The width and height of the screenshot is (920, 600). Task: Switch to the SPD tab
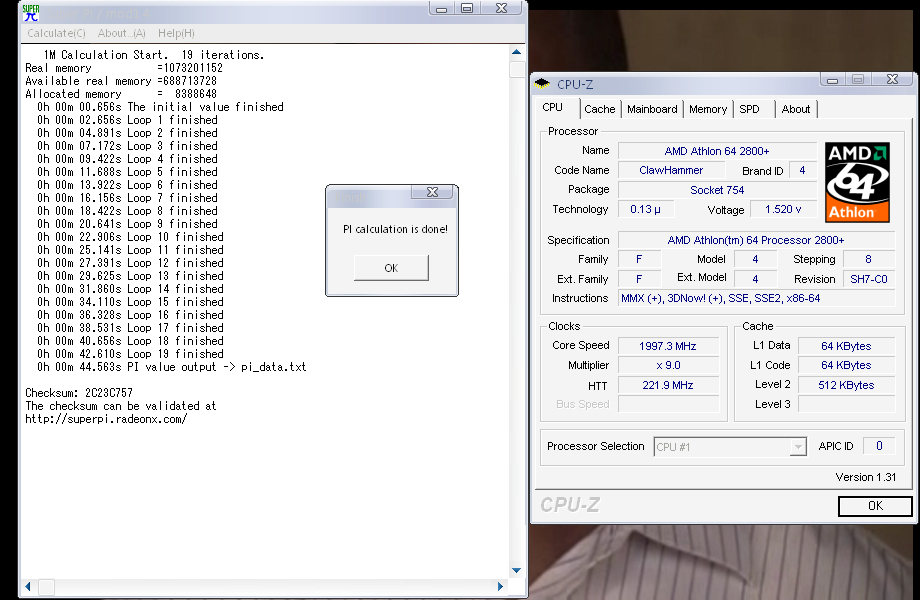pyautogui.click(x=749, y=109)
